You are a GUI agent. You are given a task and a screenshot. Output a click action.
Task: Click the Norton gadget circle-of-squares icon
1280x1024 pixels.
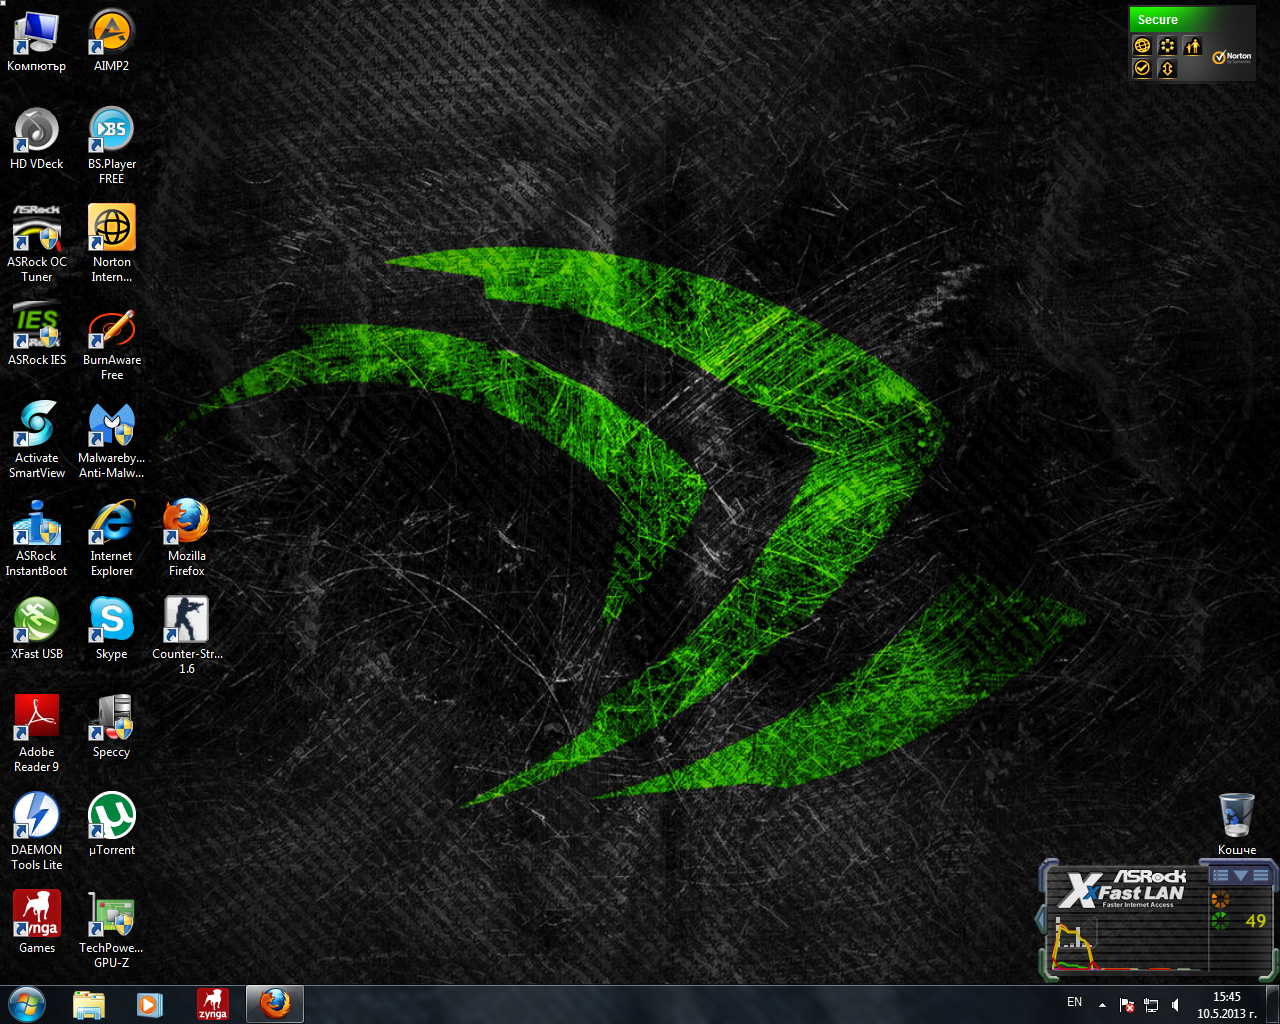1166,45
